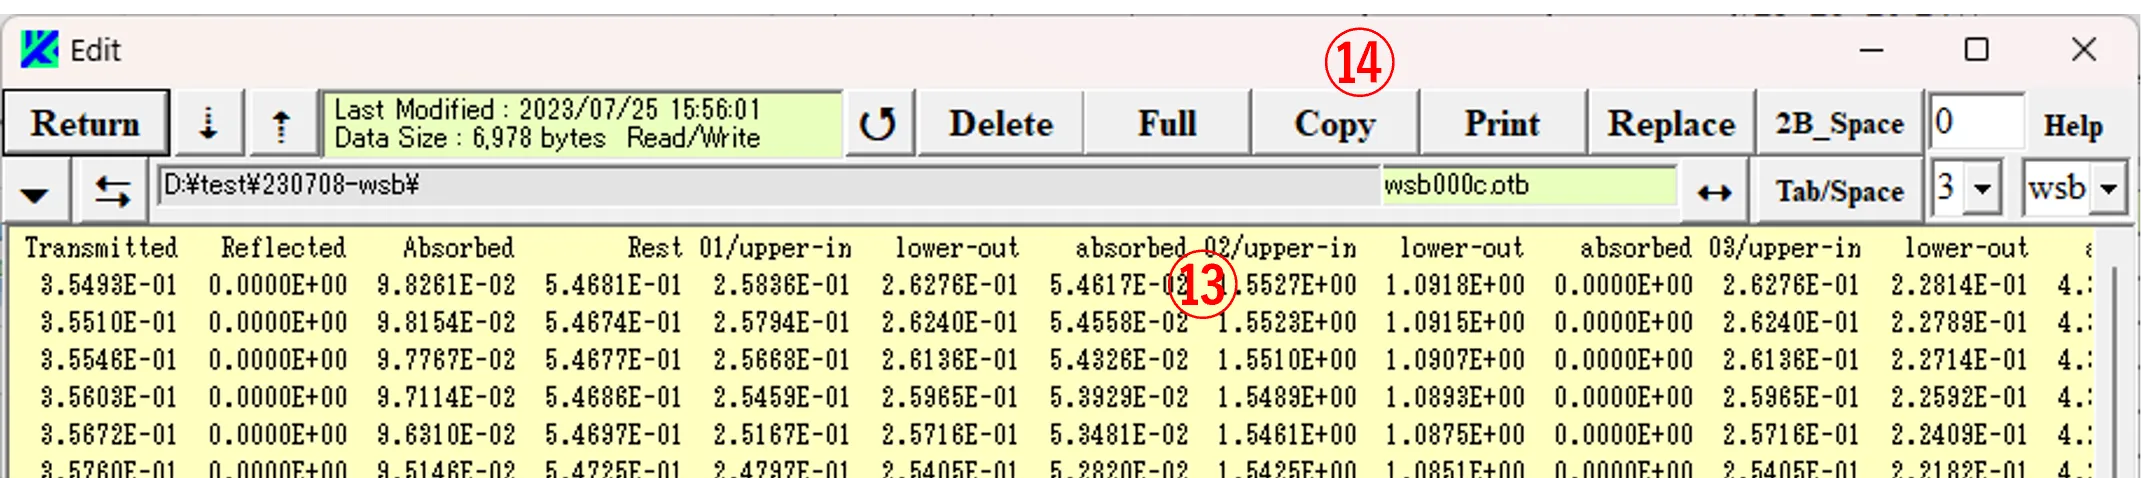2145x478 pixels.
Task: Click the Full button
Action: (x=1167, y=124)
